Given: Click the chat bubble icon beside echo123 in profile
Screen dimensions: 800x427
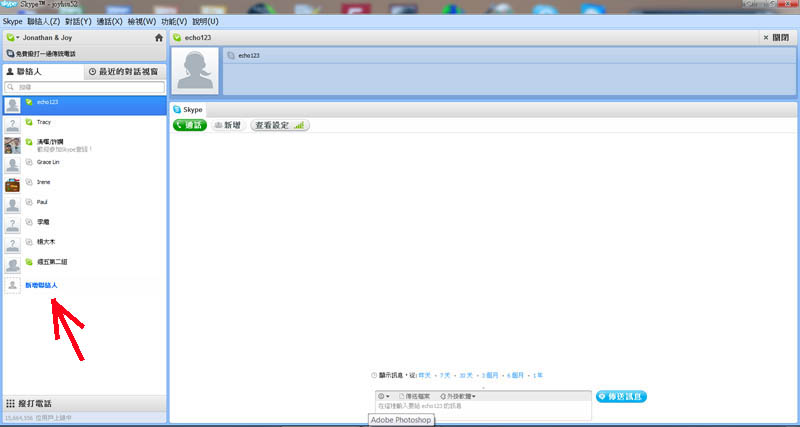Looking at the screenshot, I should point(231,55).
